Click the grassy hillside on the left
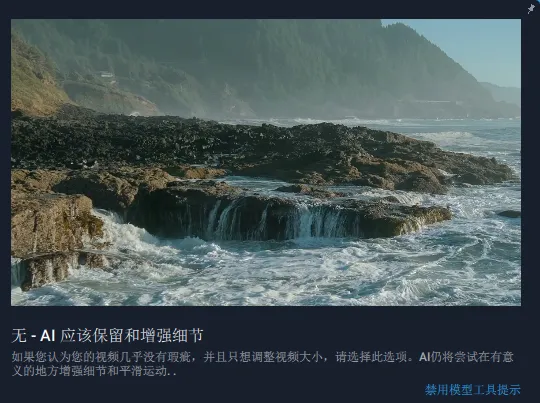 (33, 79)
